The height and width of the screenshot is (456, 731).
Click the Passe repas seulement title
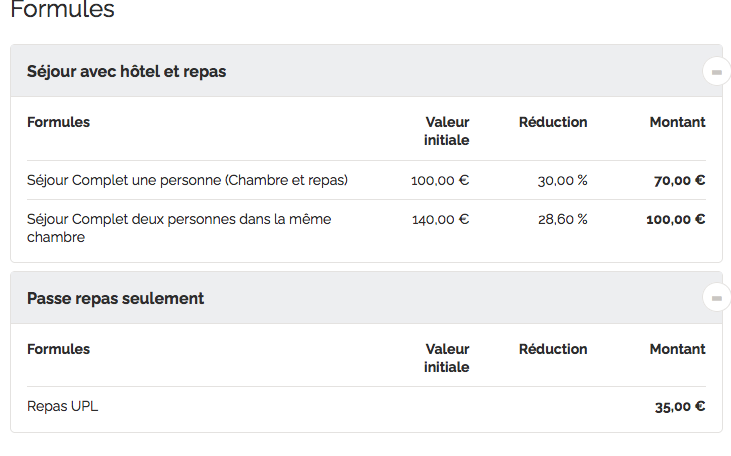115,298
